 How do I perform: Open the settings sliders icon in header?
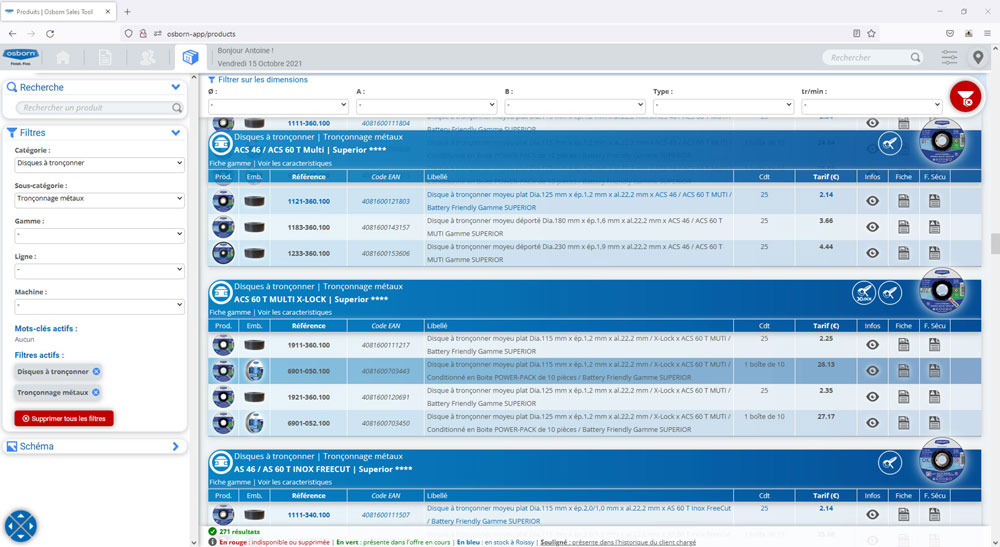[x=949, y=57]
